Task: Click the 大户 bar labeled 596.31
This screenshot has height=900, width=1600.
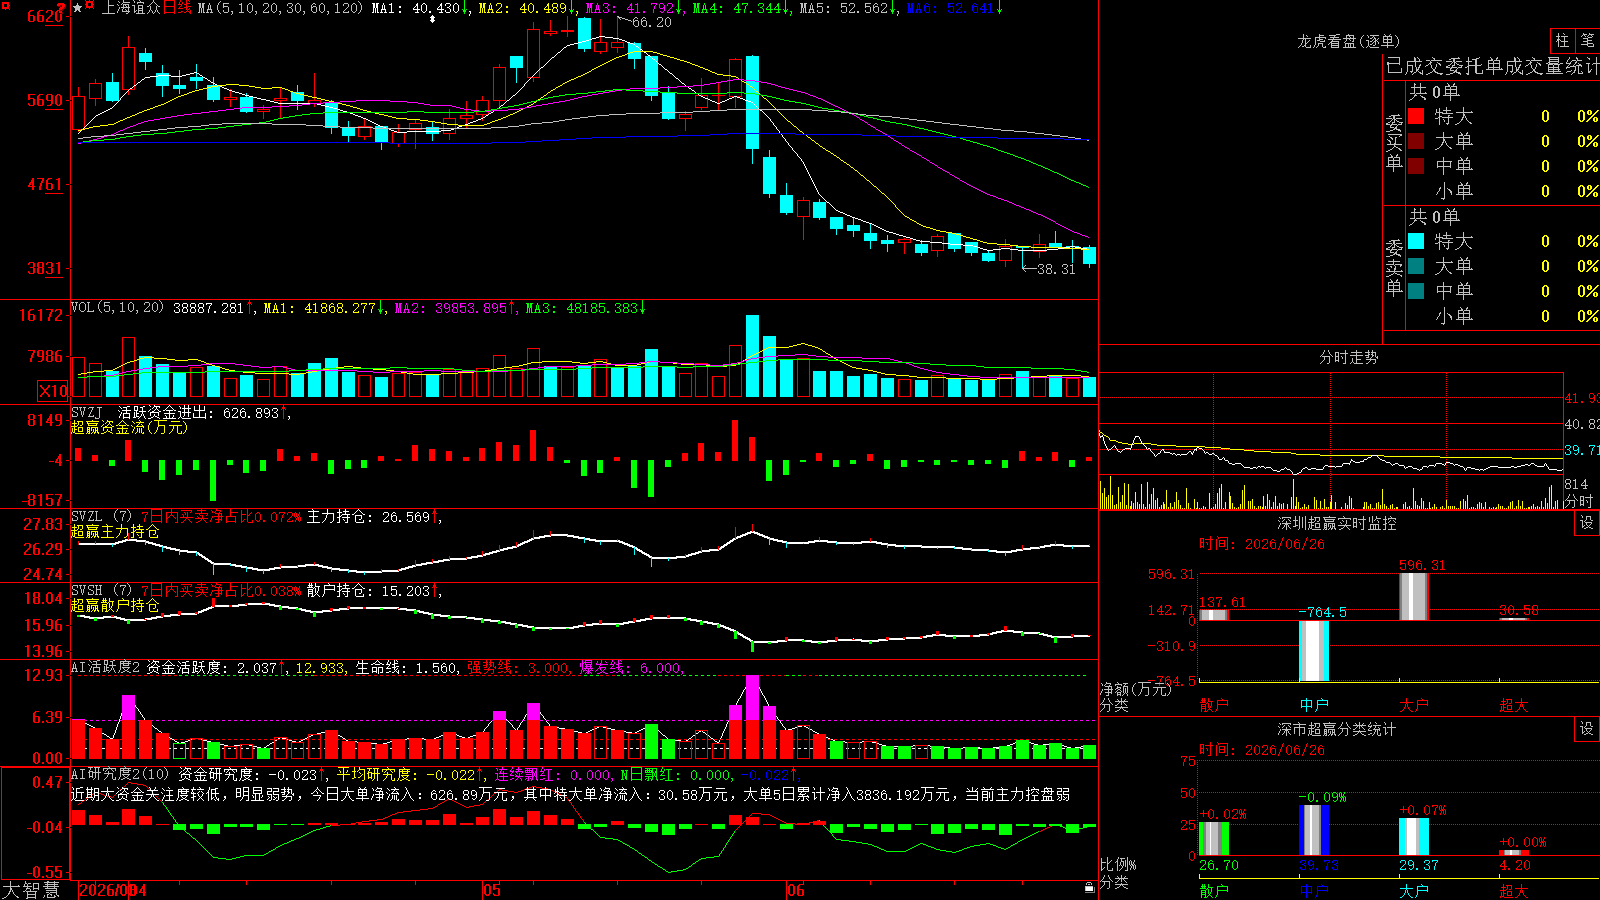Action: tap(1414, 596)
